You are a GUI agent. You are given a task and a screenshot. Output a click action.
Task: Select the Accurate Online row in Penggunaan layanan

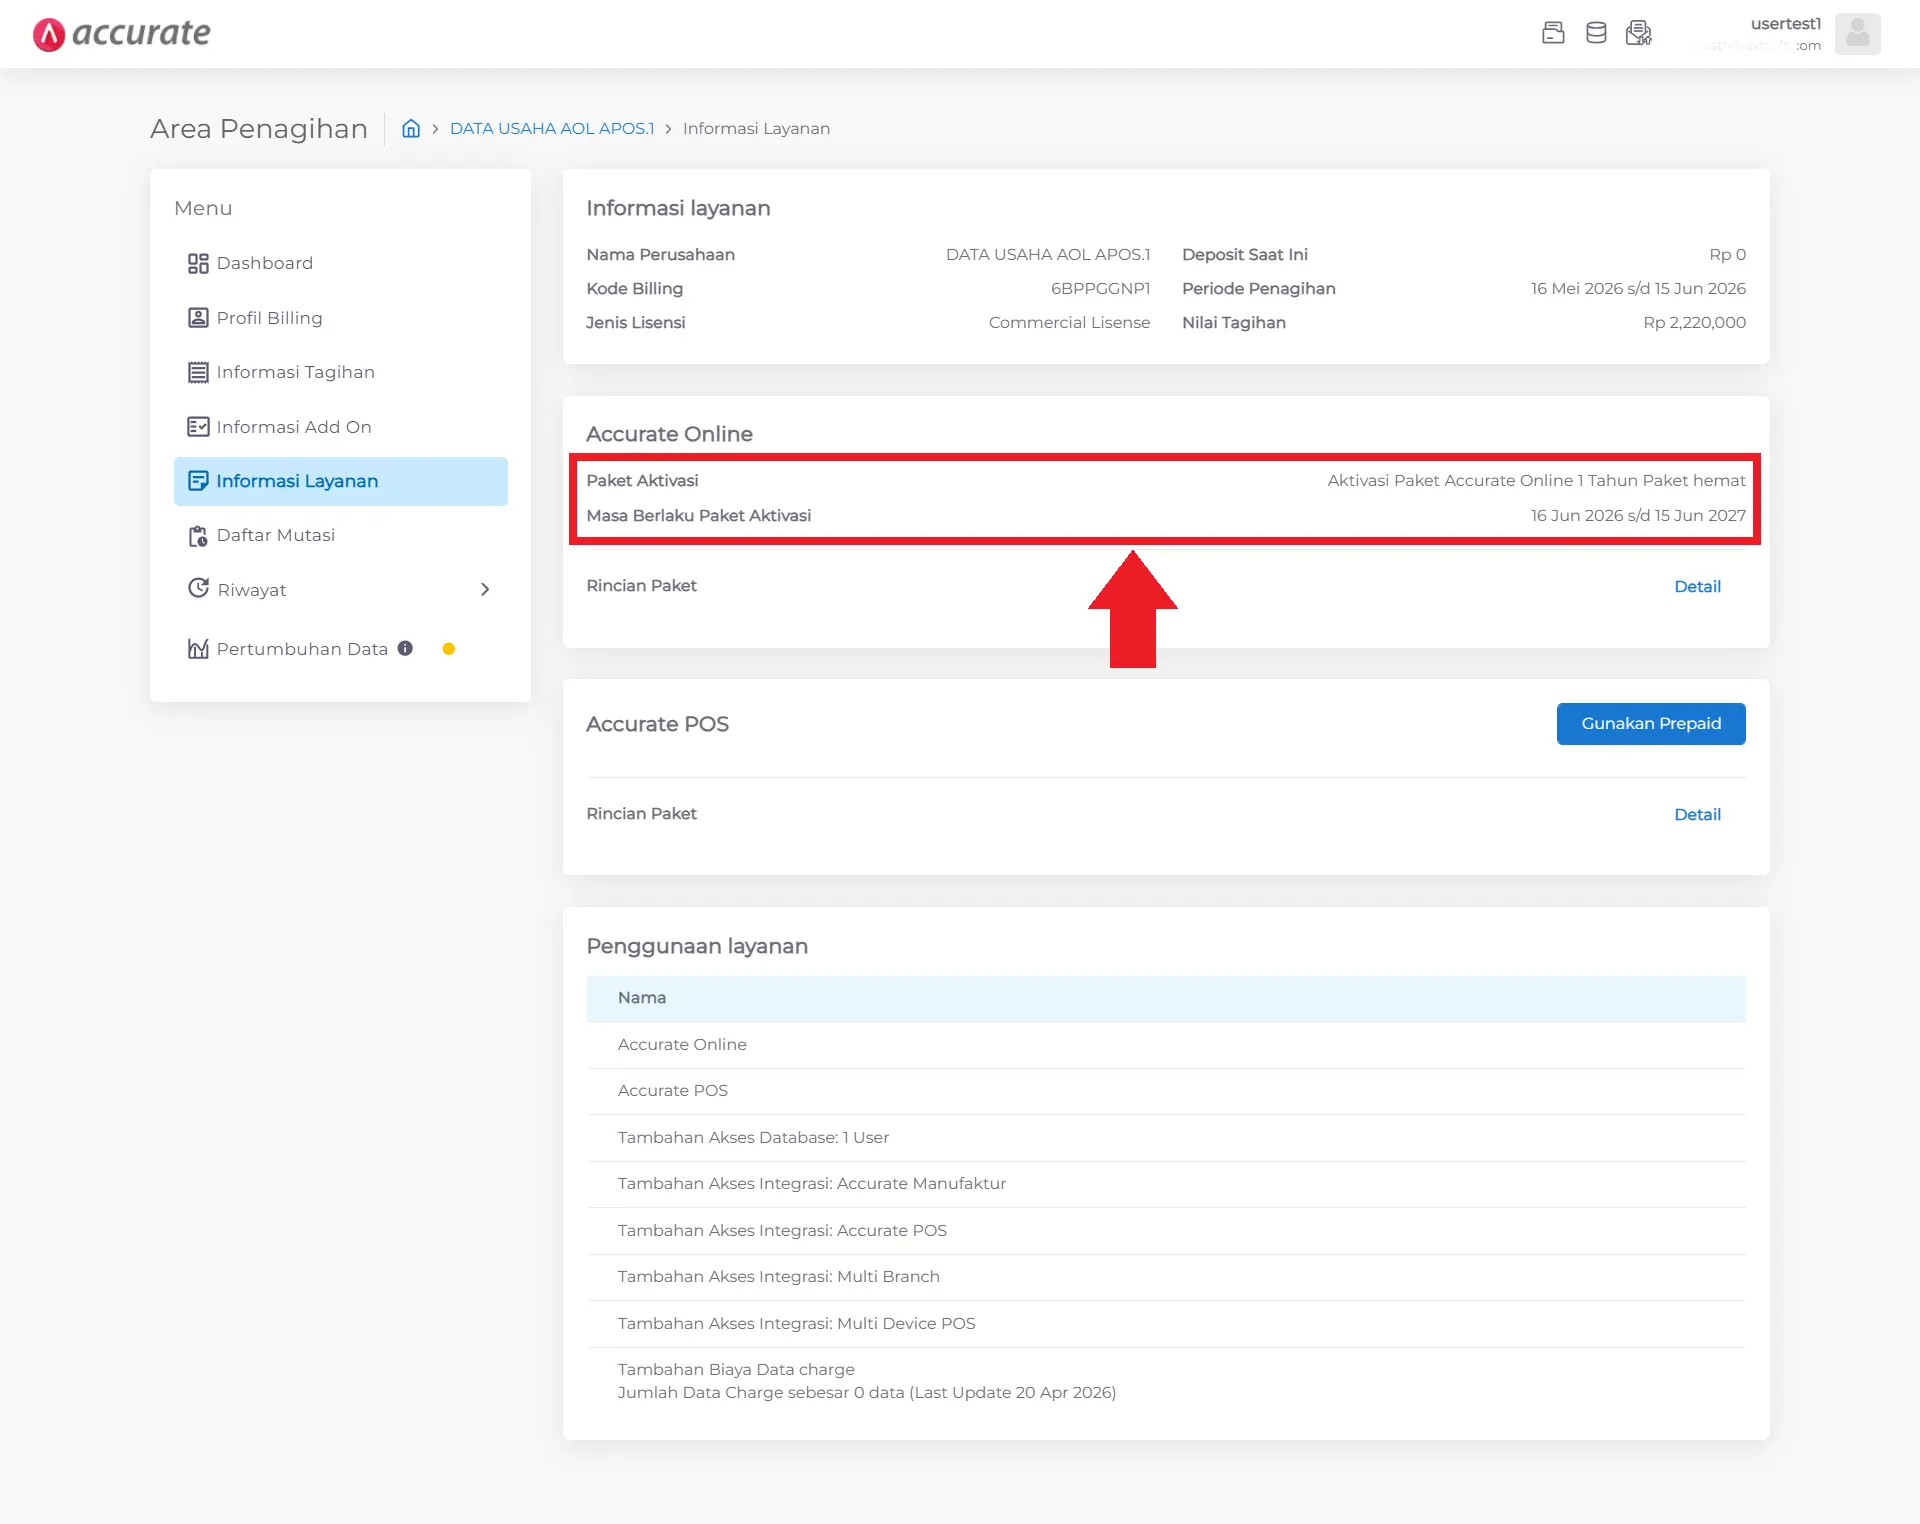pos(1166,1045)
